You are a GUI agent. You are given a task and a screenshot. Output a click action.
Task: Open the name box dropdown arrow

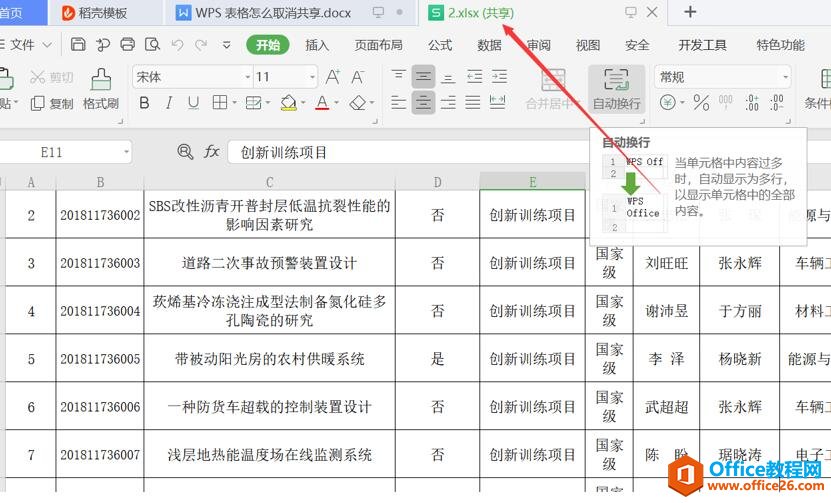pos(126,153)
